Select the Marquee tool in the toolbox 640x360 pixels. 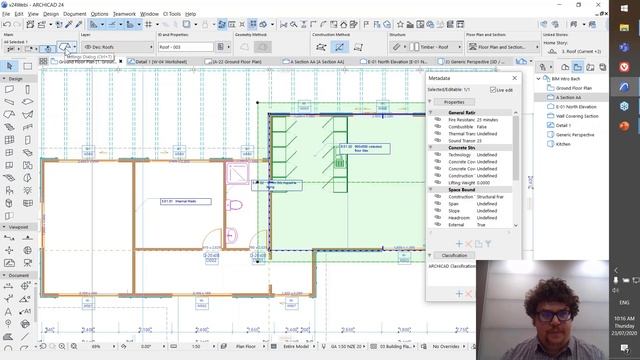pyautogui.click(x=27, y=66)
